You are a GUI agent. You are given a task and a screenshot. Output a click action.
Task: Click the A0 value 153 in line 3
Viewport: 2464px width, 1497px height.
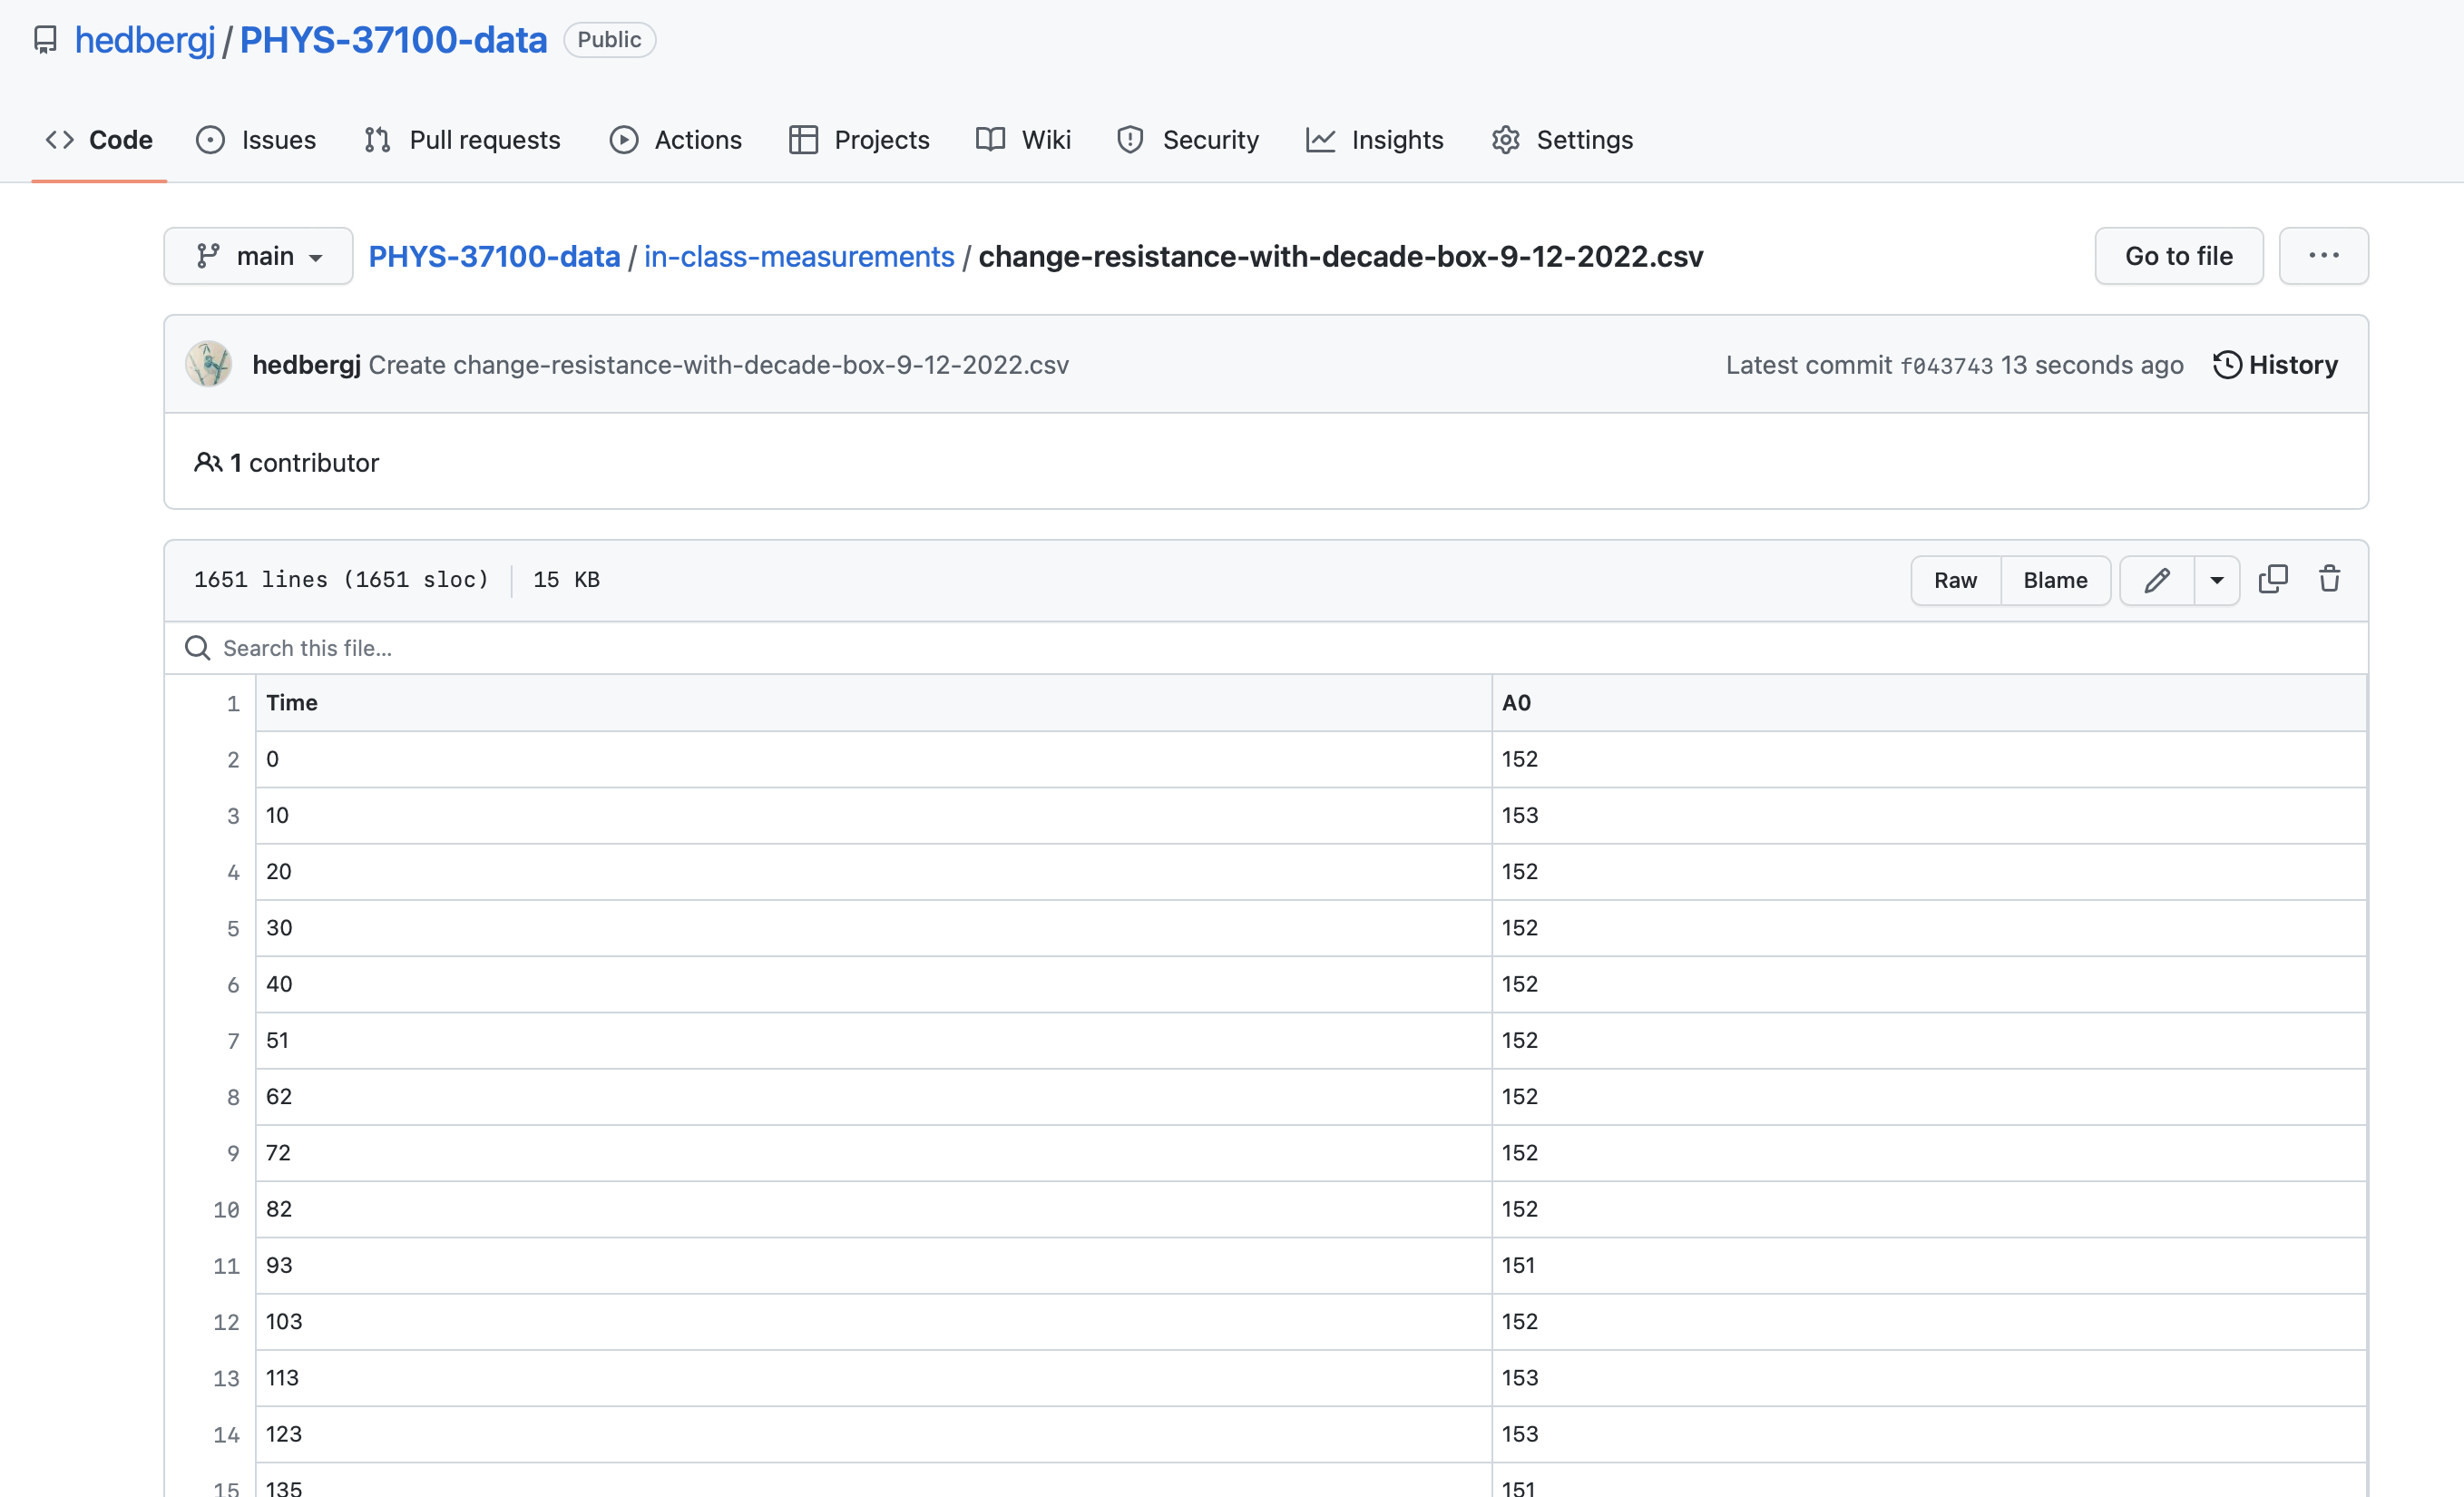pyautogui.click(x=1929, y=816)
